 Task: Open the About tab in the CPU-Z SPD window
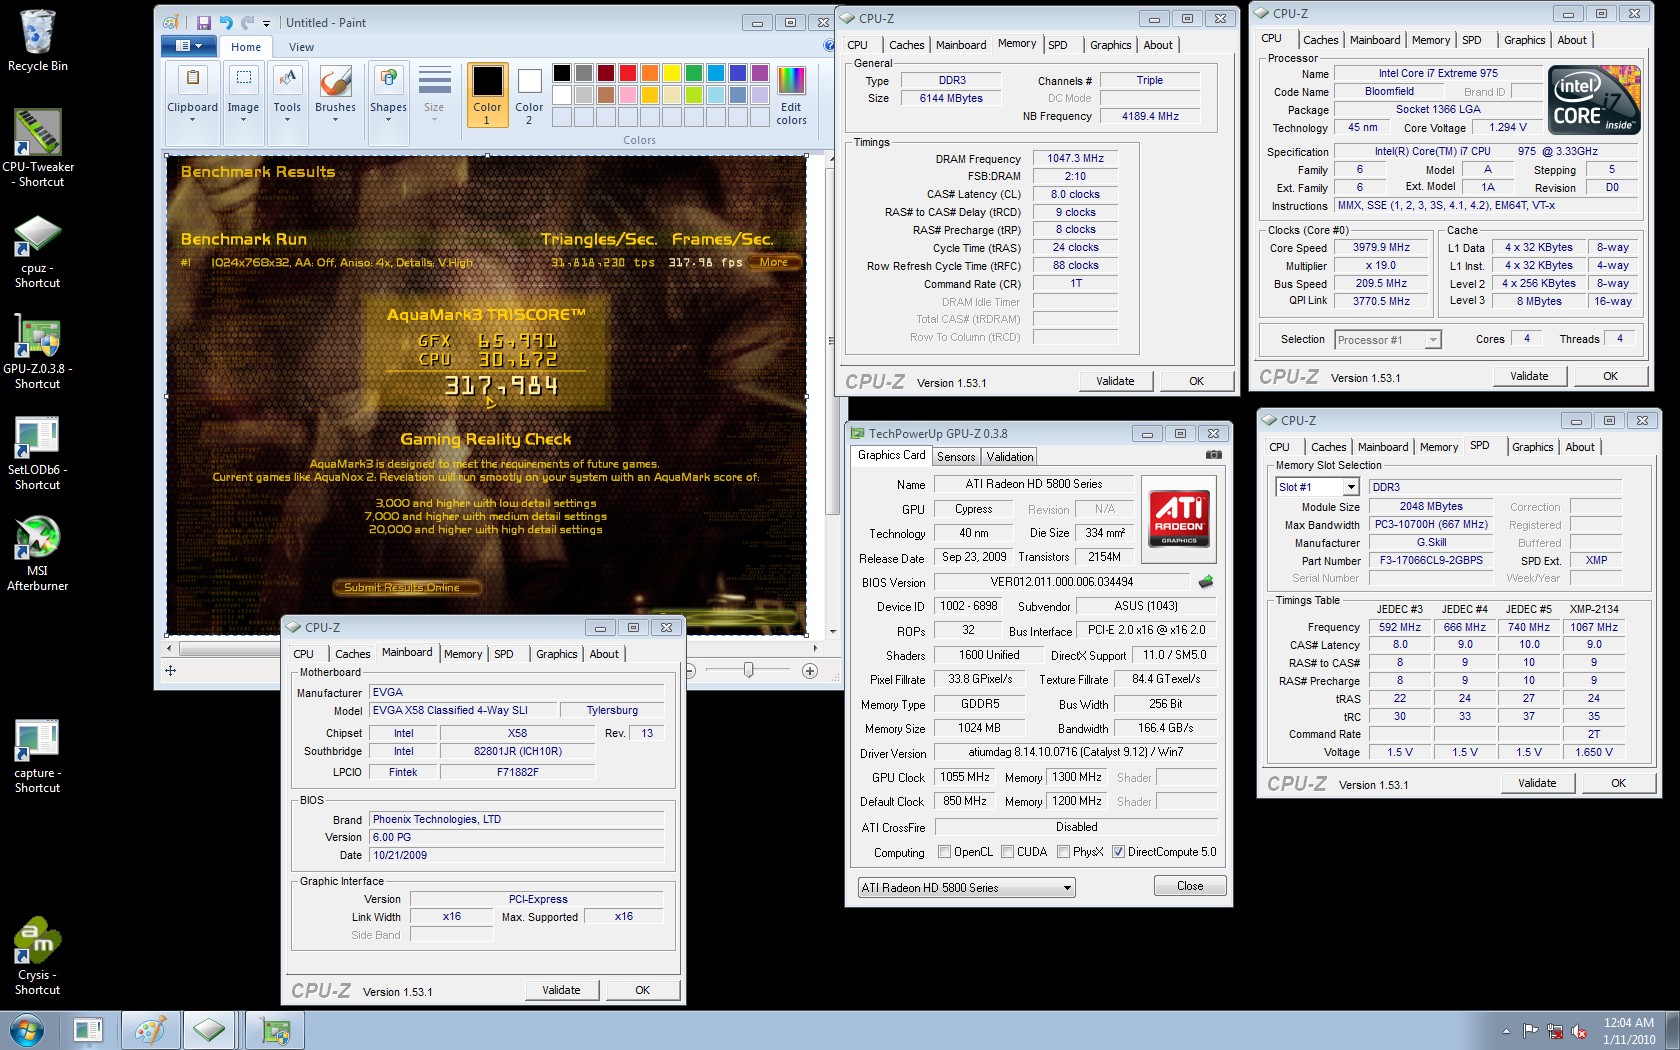click(x=1580, y=447)
